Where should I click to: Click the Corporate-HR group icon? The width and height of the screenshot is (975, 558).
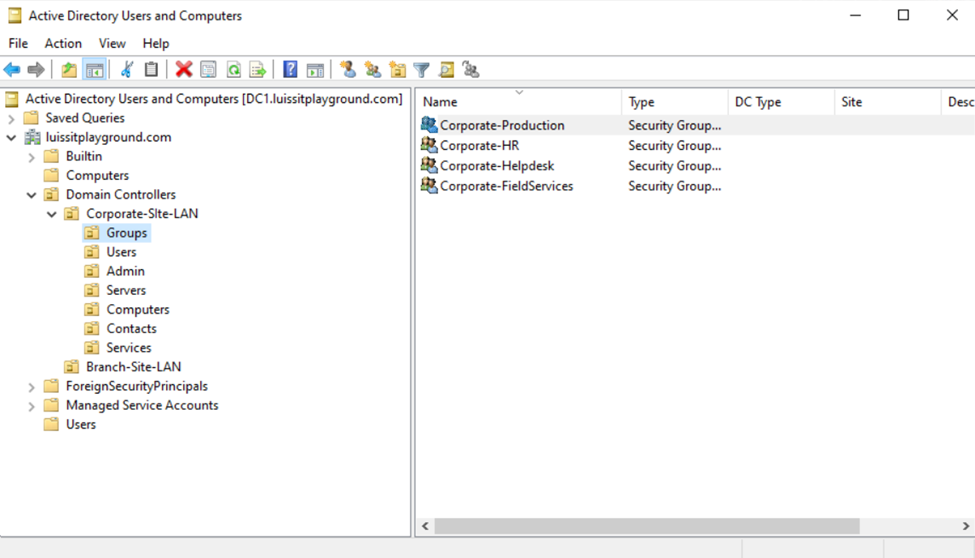(x=429, y=145)
